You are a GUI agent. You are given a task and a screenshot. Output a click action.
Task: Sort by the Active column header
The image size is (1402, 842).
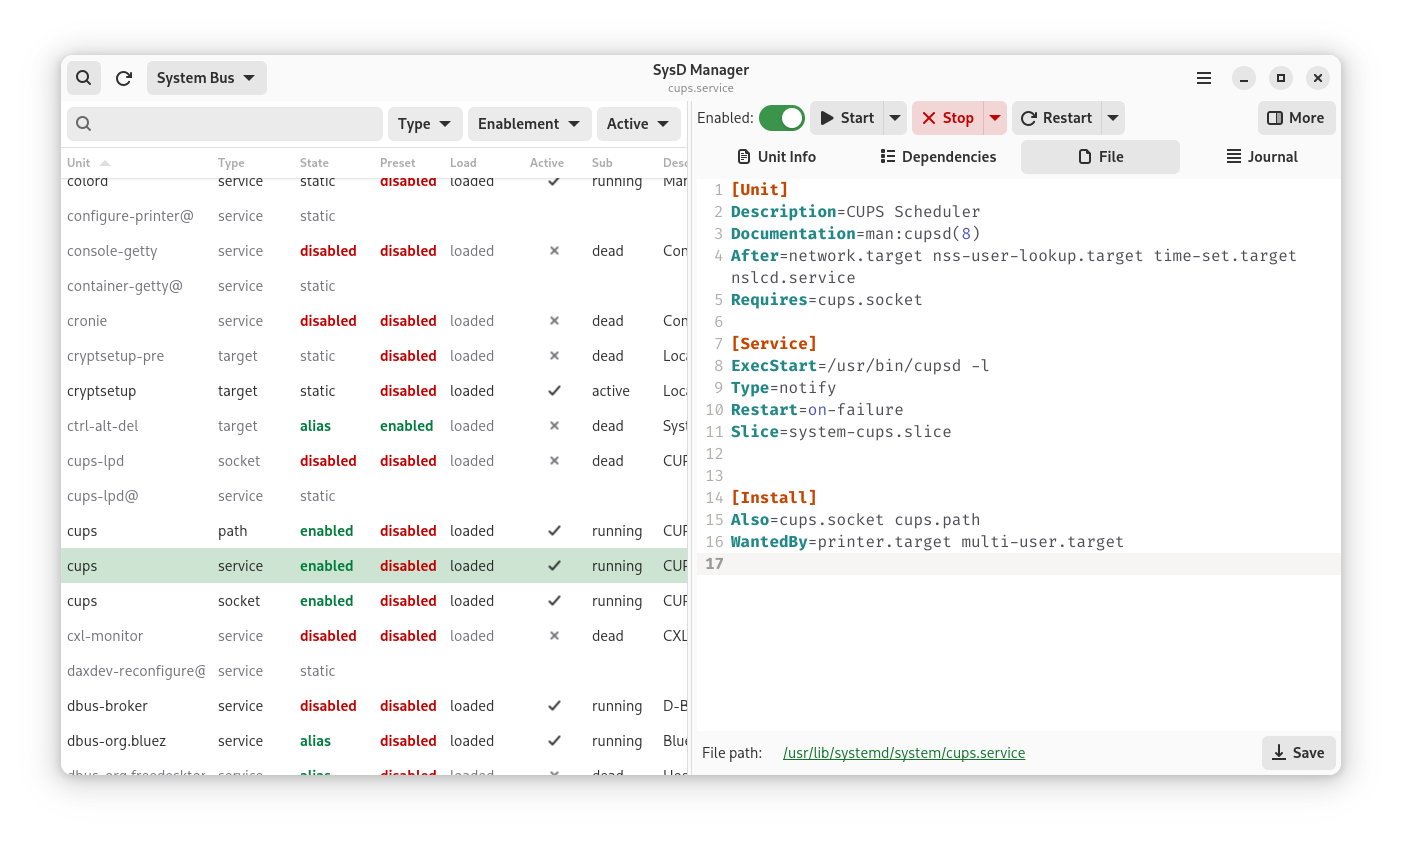click(x=547, y=163)
